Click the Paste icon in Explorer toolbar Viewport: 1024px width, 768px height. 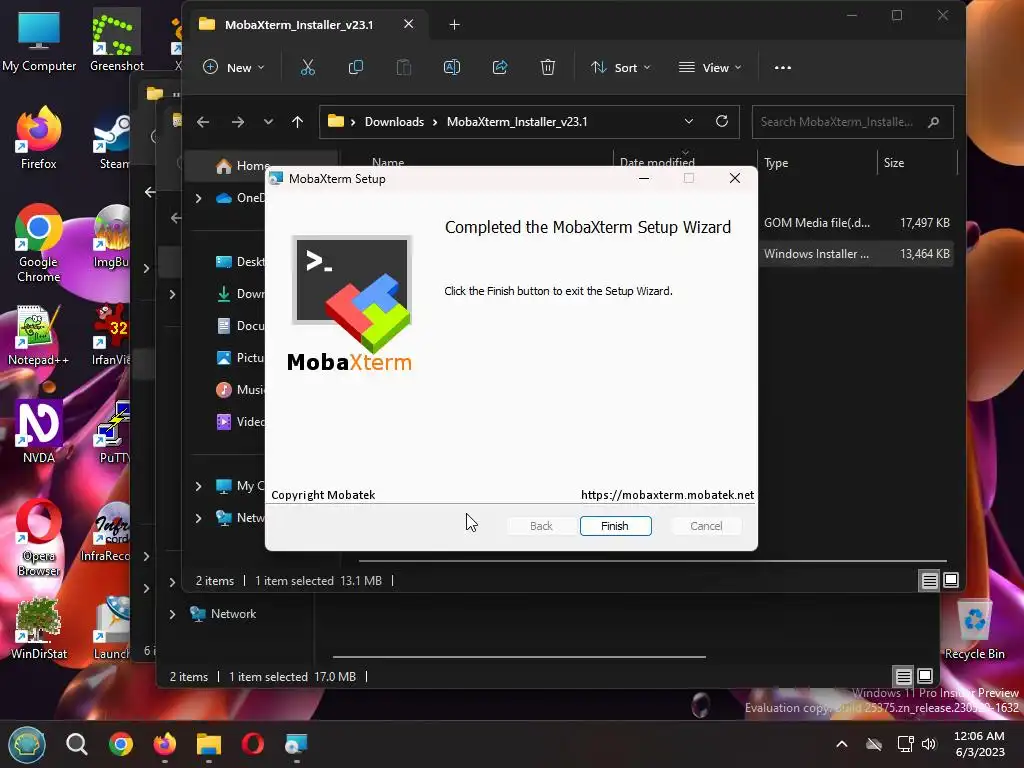[404, 67]
